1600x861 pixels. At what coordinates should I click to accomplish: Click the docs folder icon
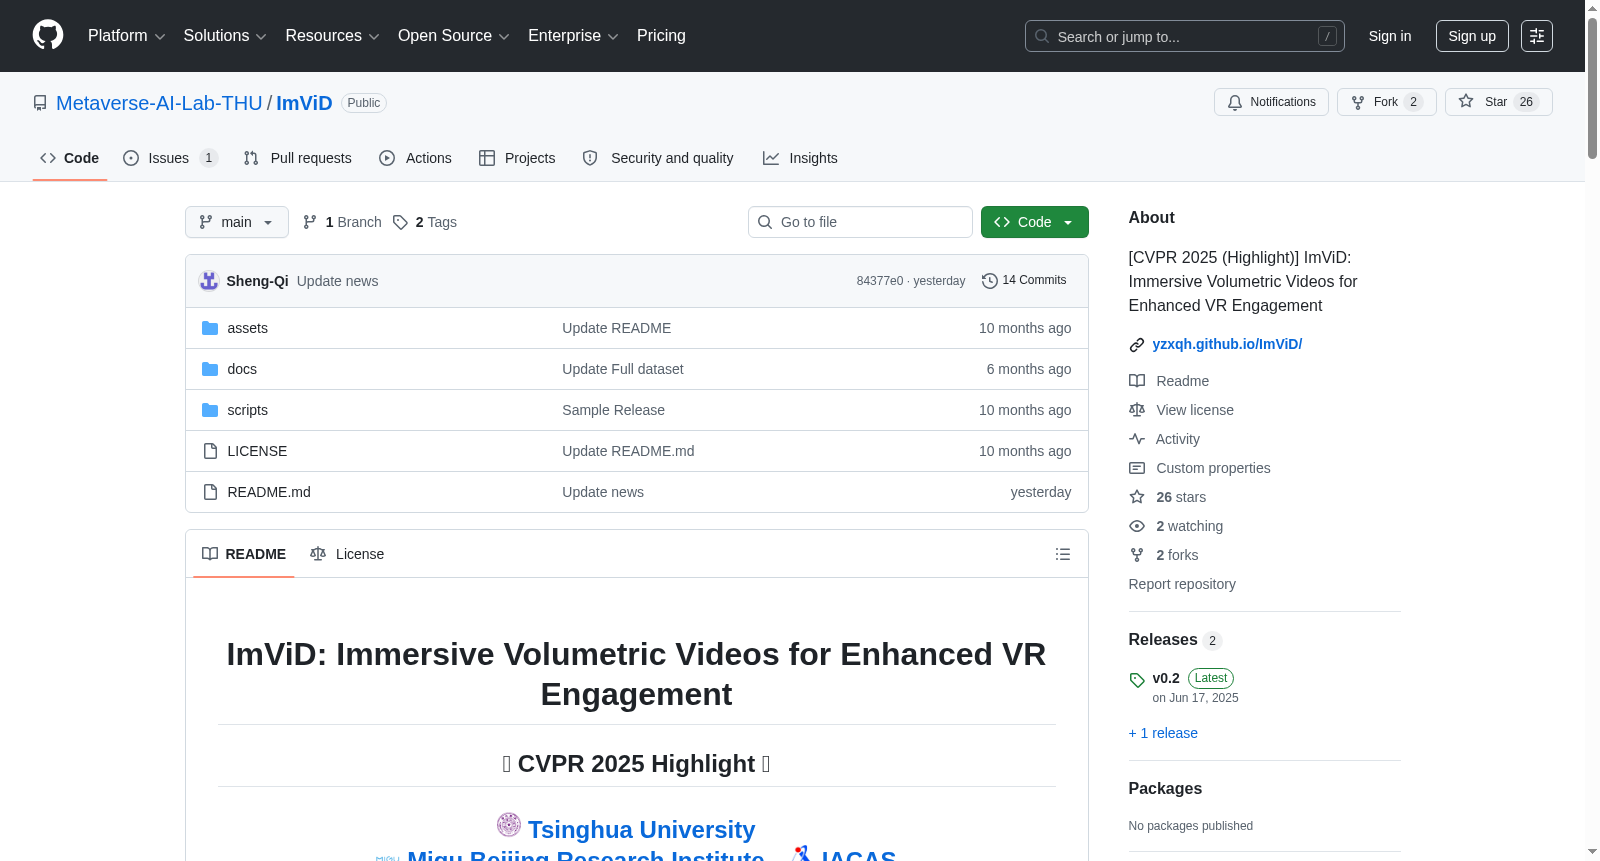(x=210, y=369)
